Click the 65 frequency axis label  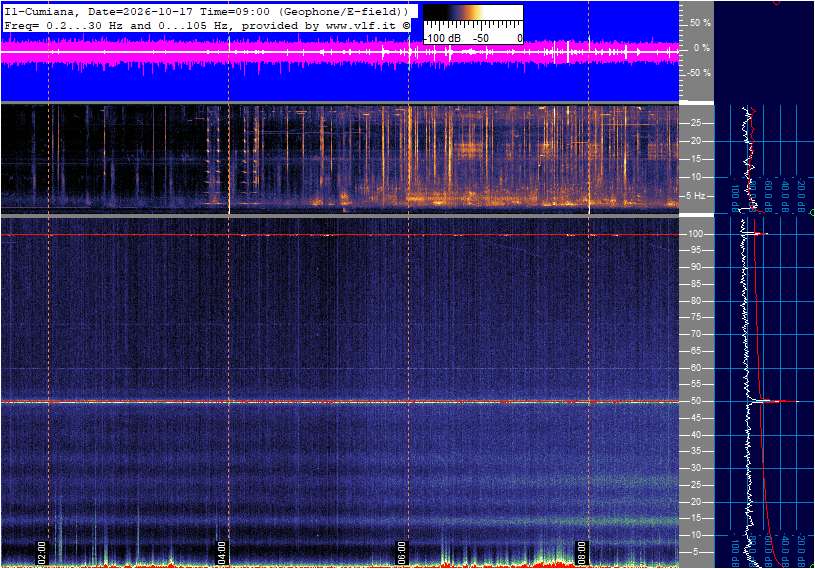(695, 351)
